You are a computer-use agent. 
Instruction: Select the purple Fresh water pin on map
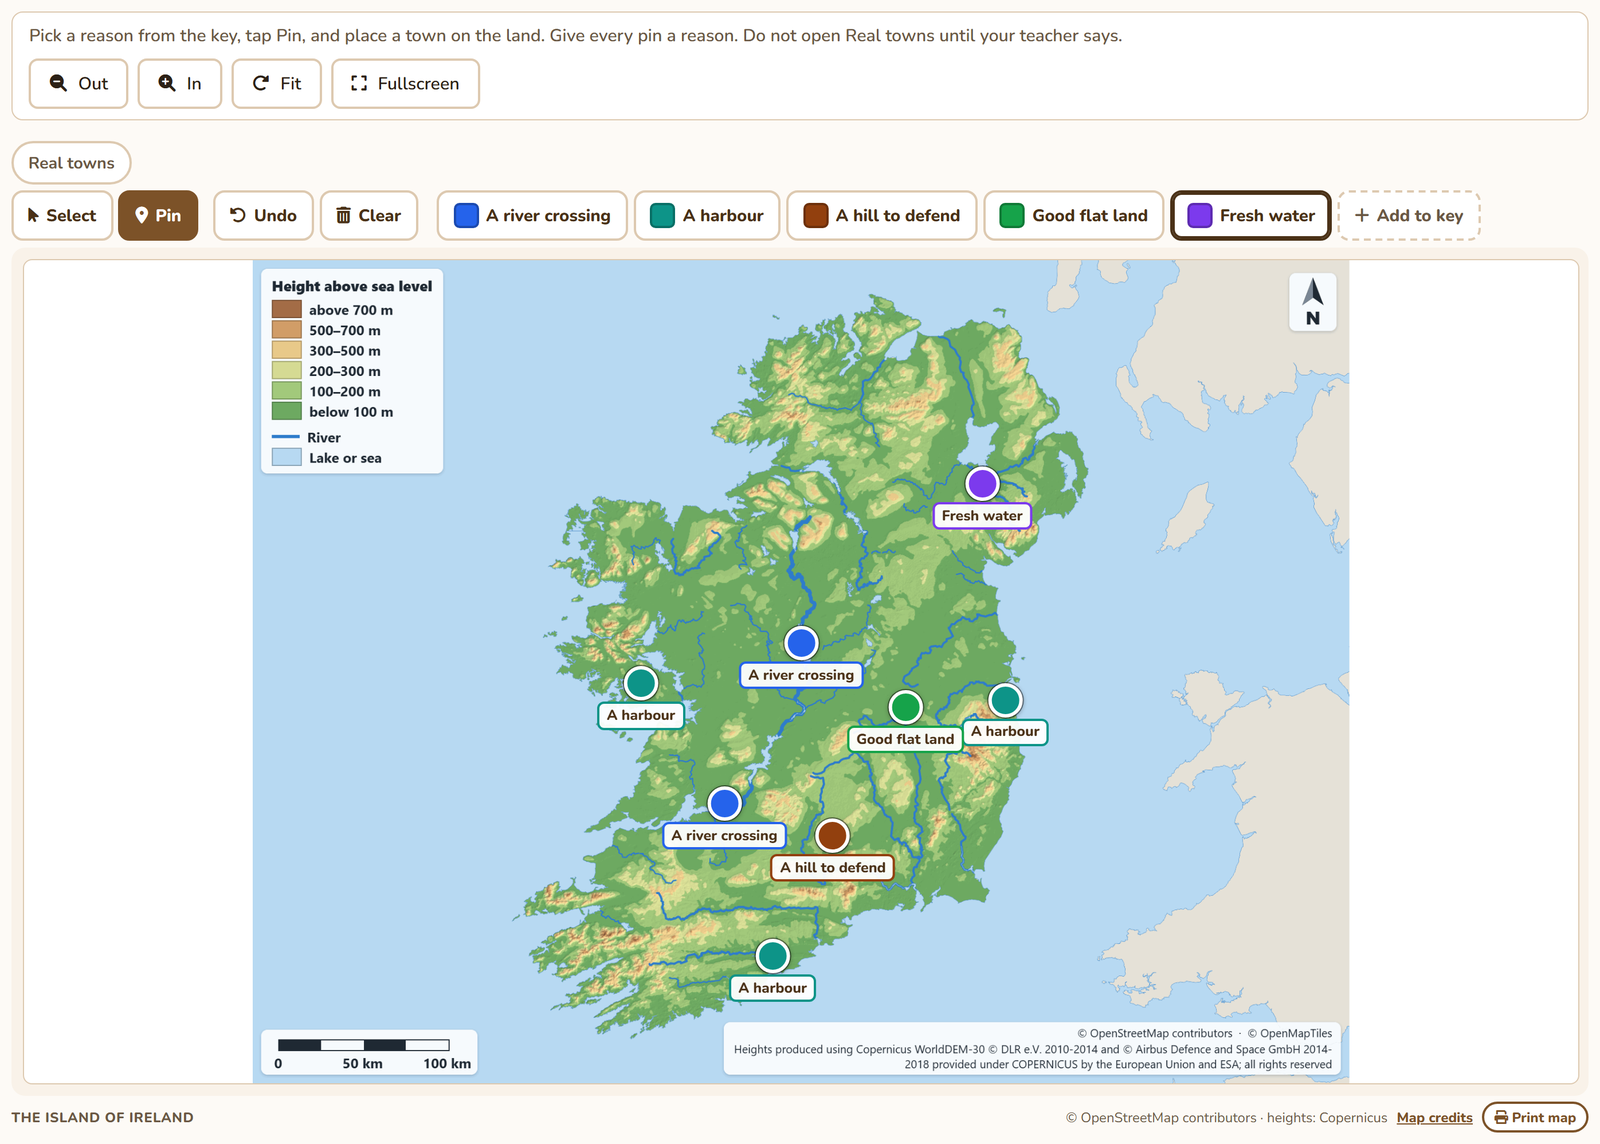tap(982, 484)
